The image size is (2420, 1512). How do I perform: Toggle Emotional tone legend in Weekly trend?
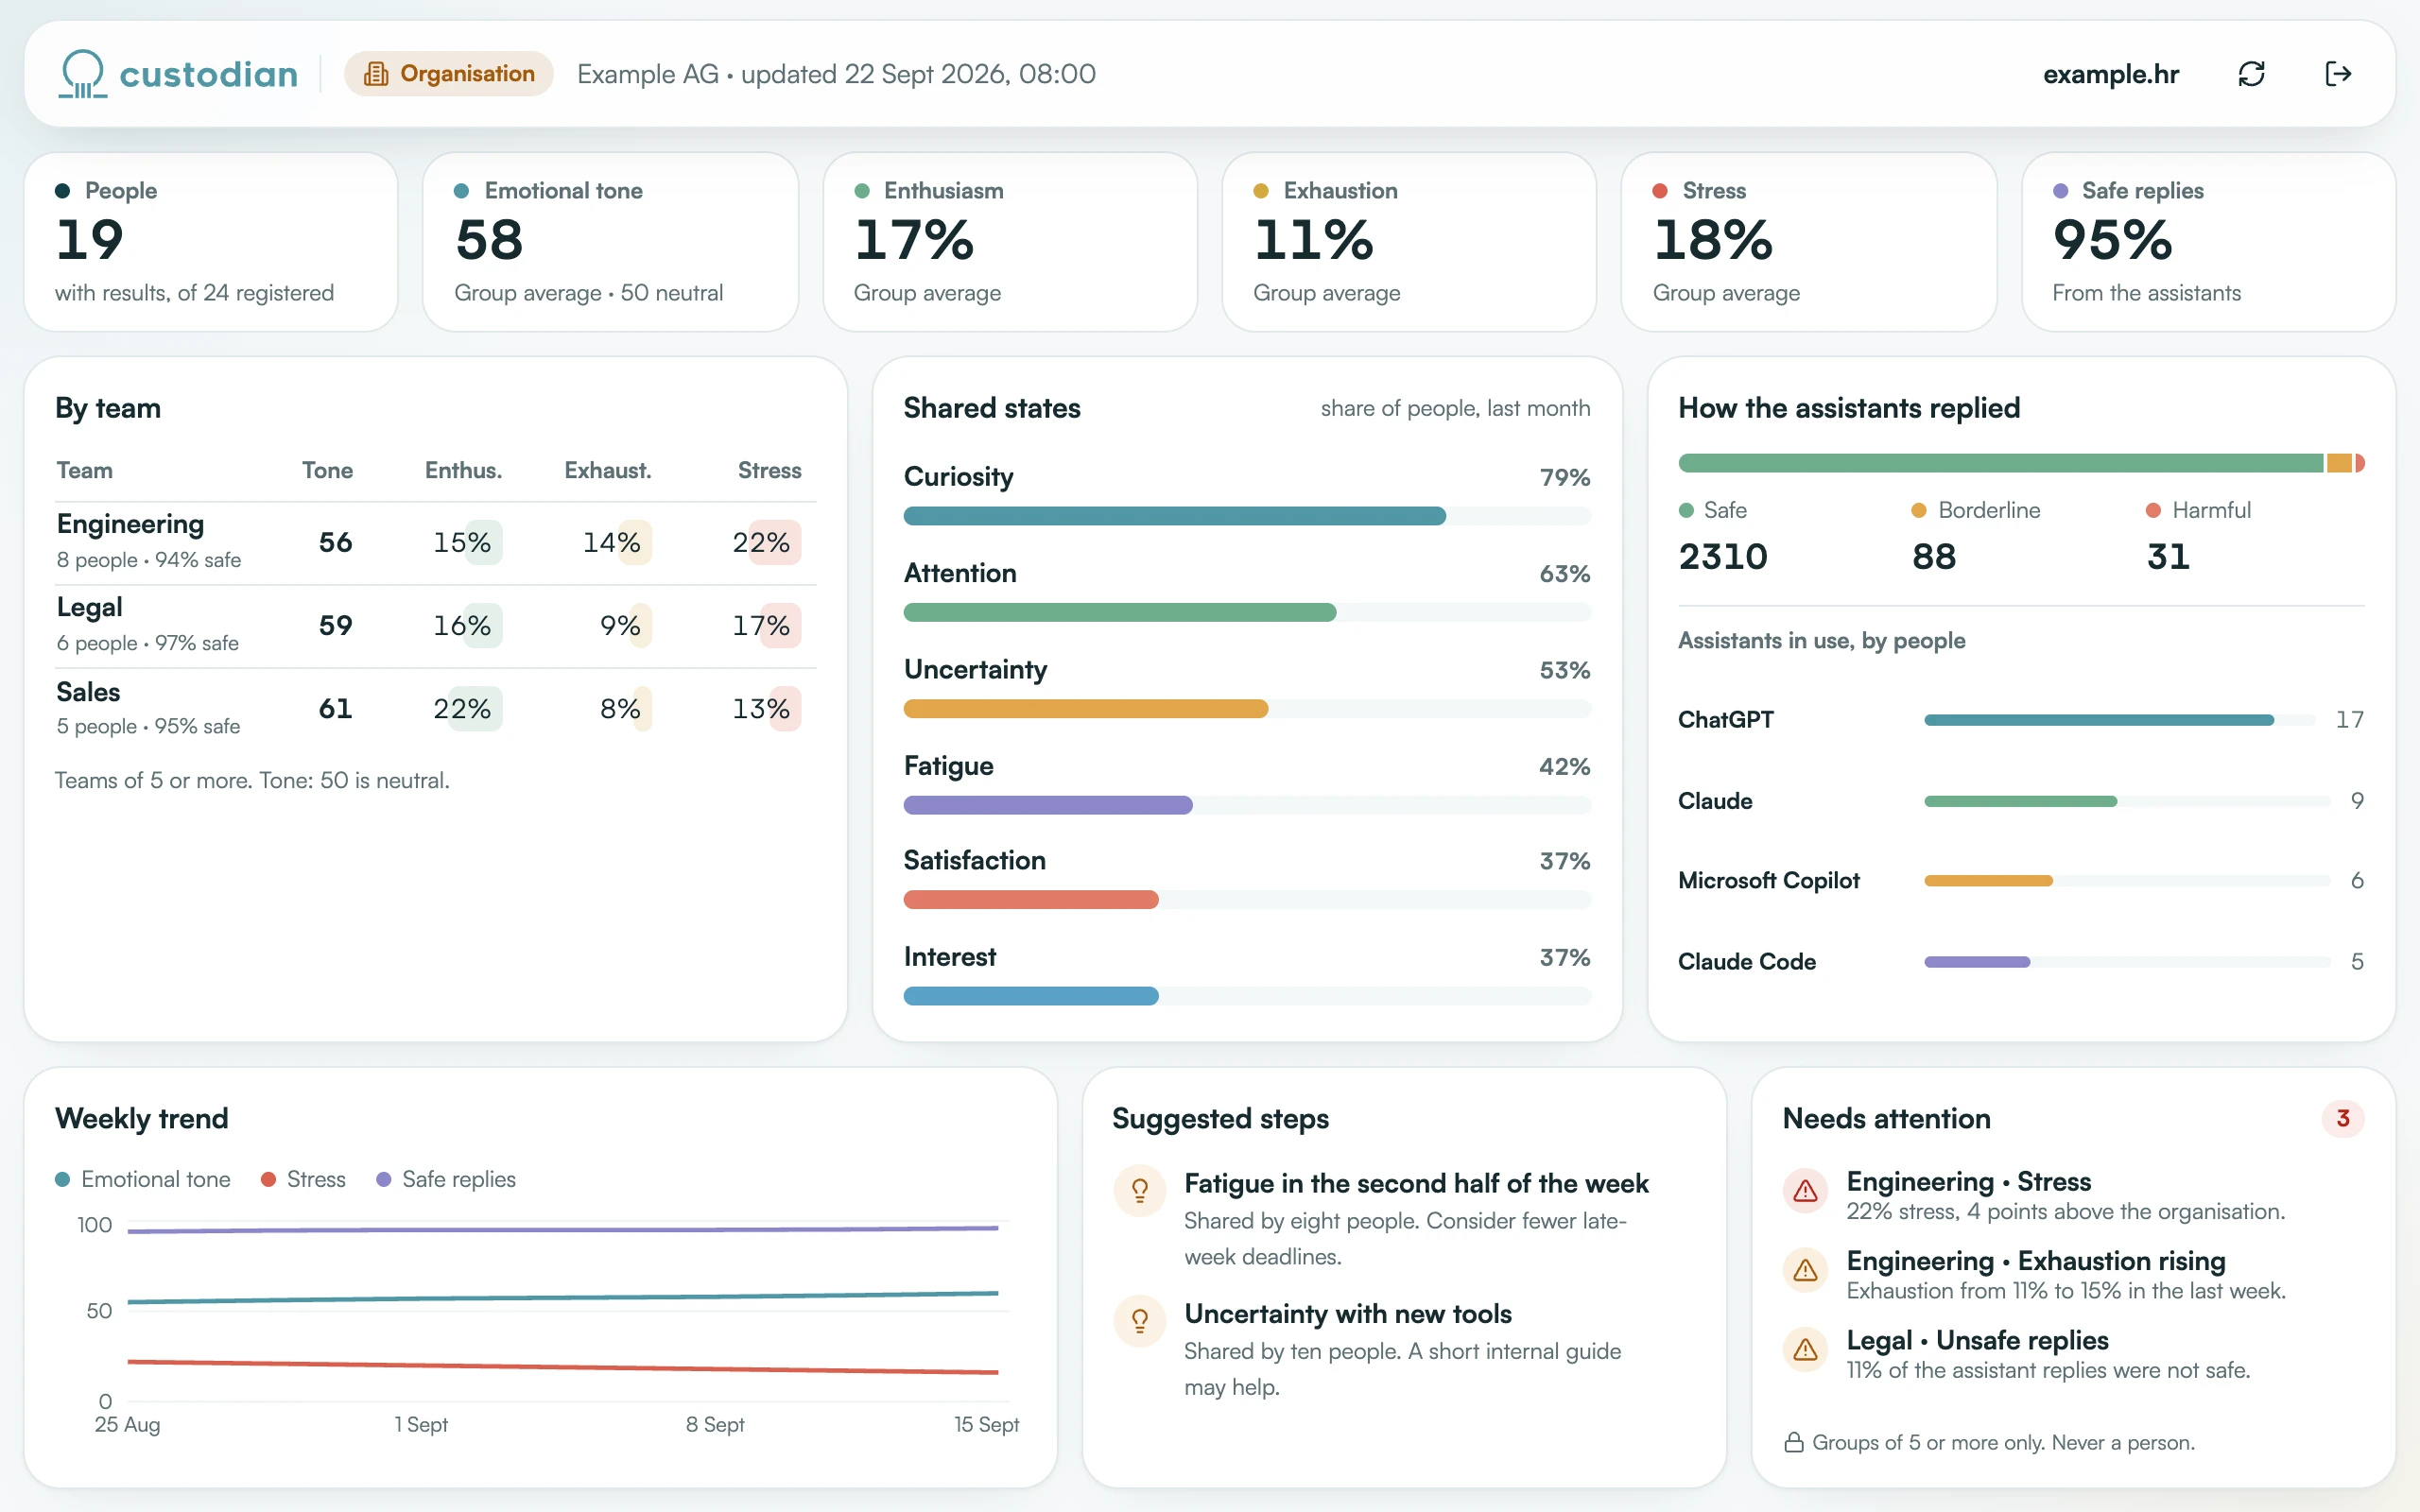click(143, 1179)
